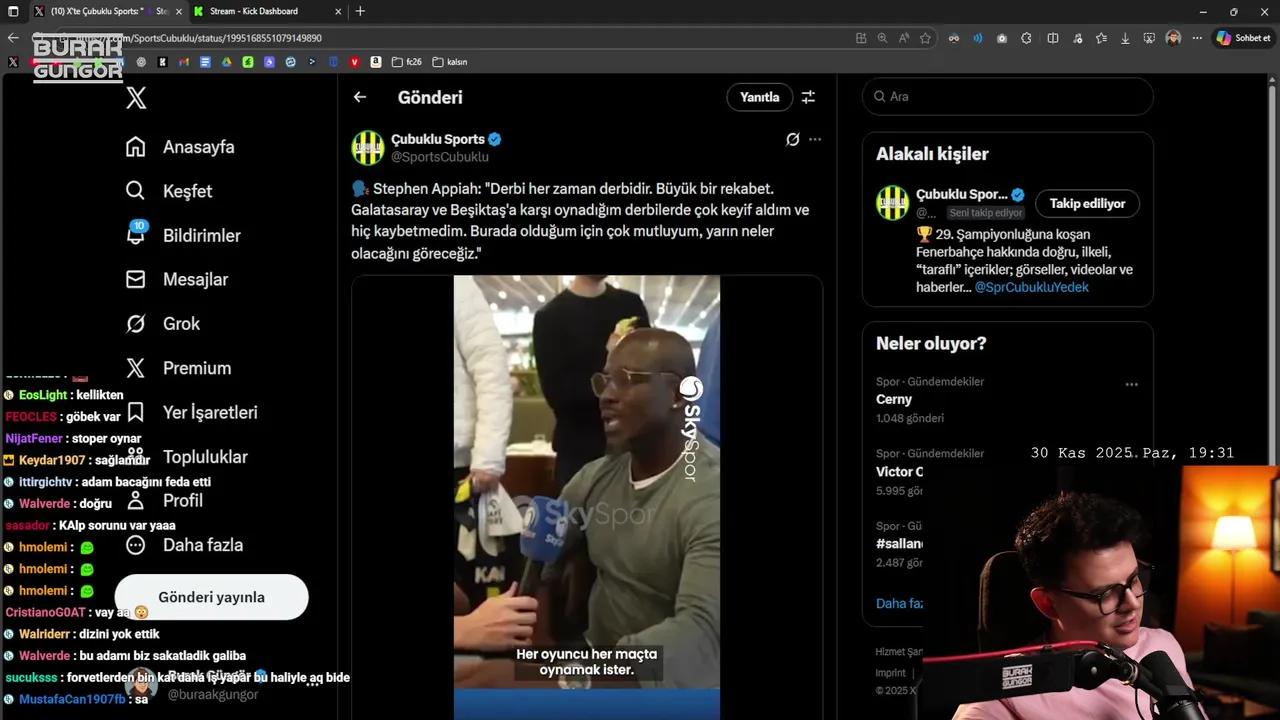
Task: Click read aloud icon in address bar
Action: tap(904, 38)
